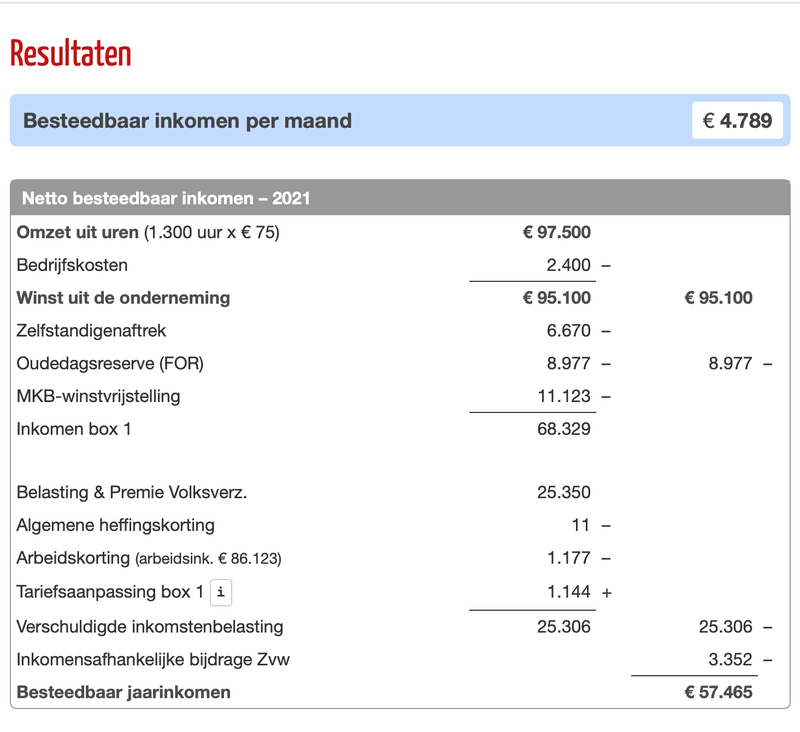Select the Winst uit de onderneming label

123,298
